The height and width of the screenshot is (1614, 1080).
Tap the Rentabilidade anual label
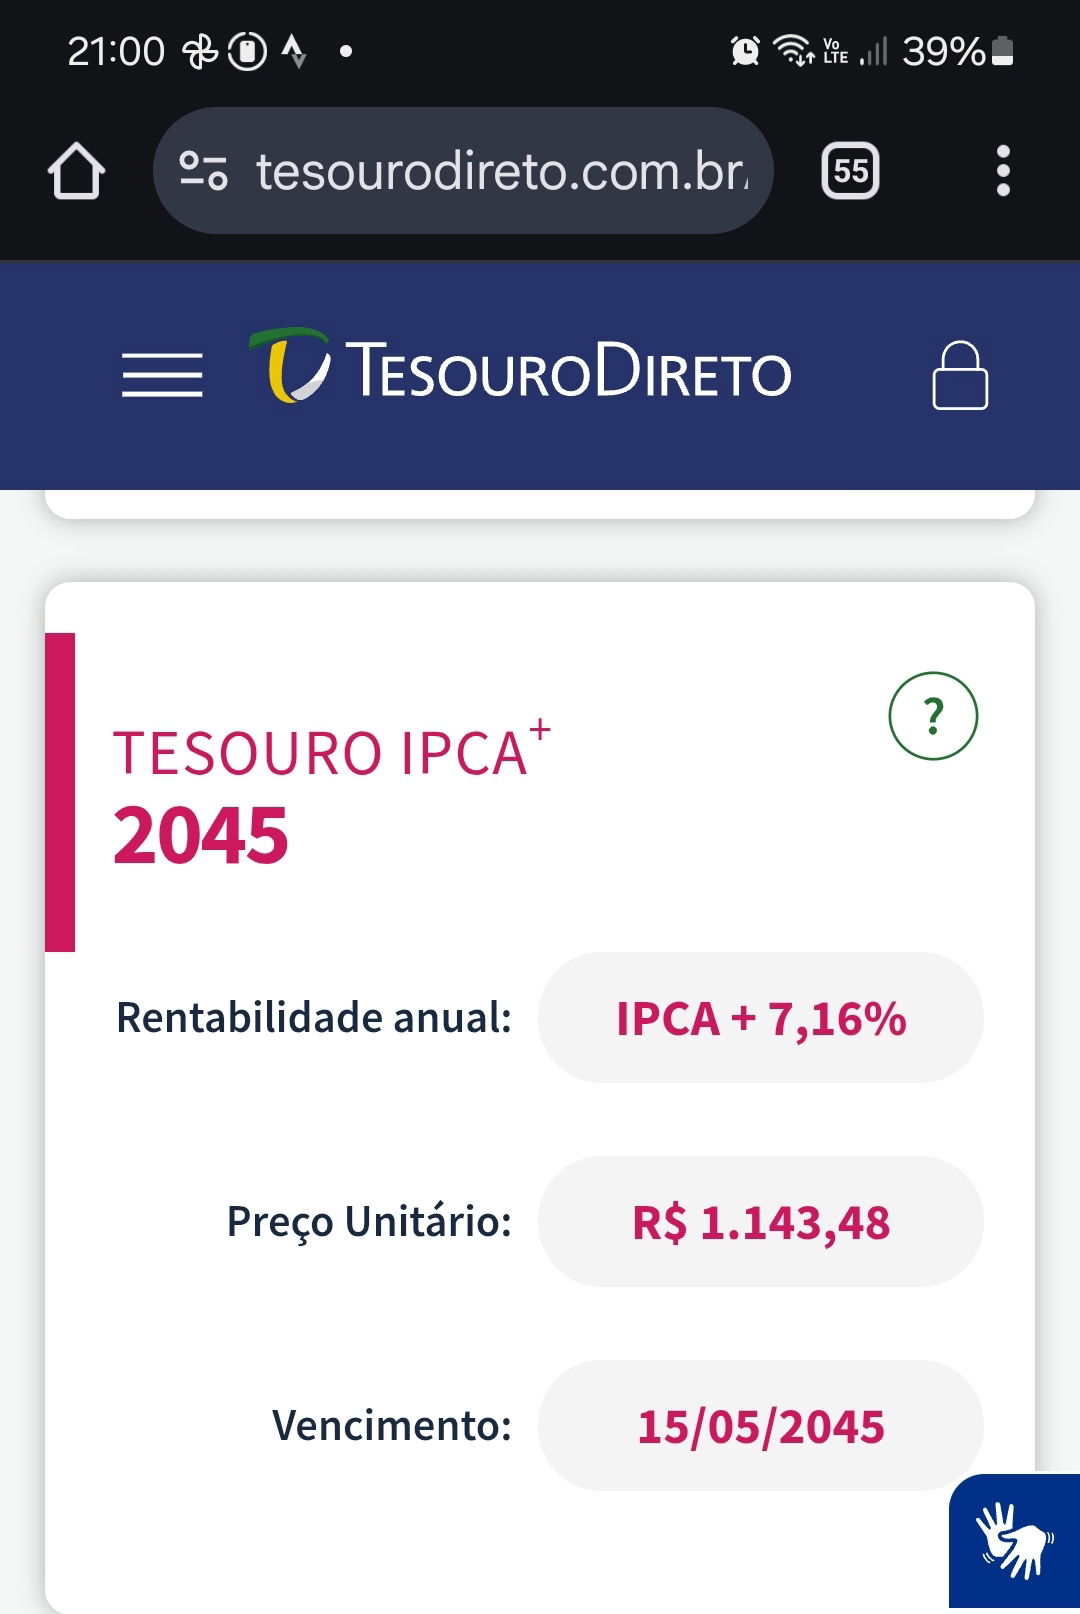pos(314,1018)
